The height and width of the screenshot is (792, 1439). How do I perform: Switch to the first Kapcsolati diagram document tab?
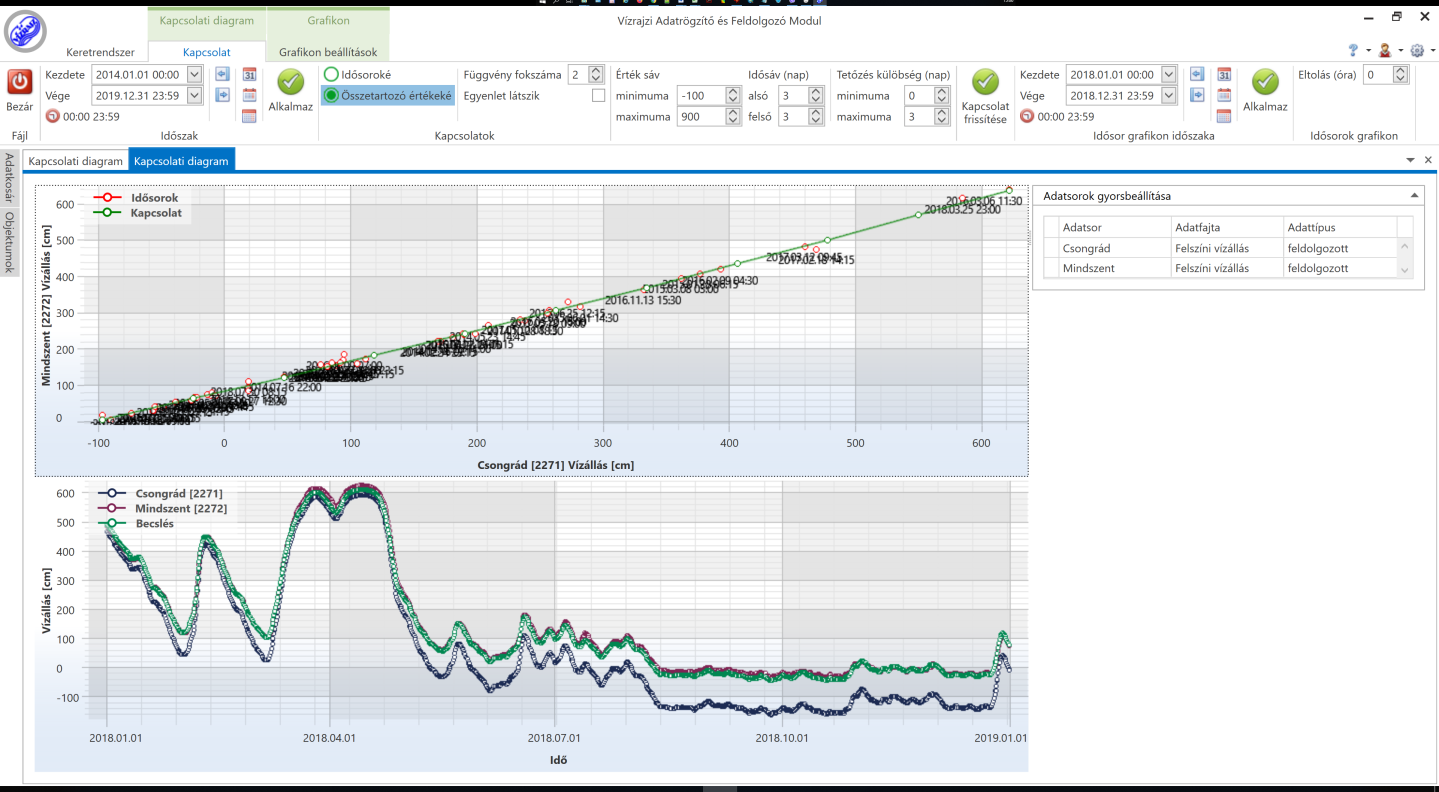coord(75,161)
